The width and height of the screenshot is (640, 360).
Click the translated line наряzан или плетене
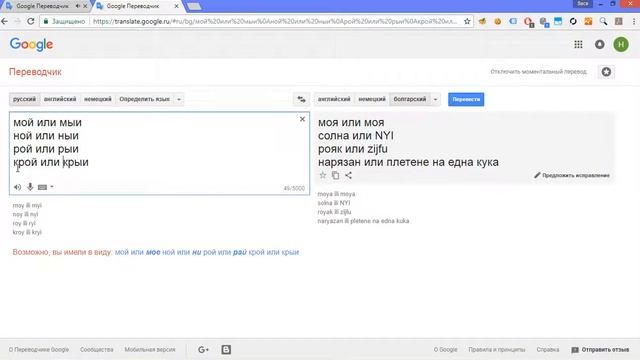pyautogui.click(x=408, y=162)
